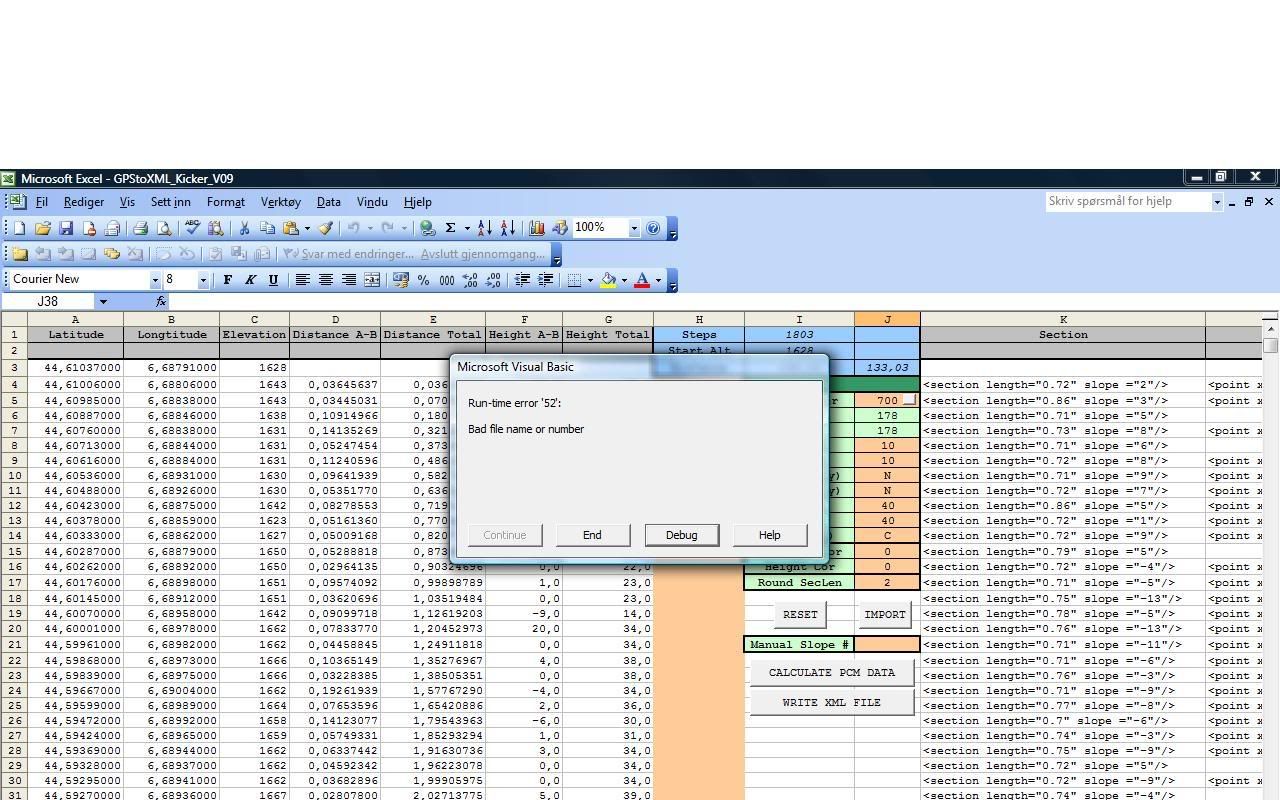Screen dimensions: 1280x800
Task: Apply the percent style icon
Action: 424,280
